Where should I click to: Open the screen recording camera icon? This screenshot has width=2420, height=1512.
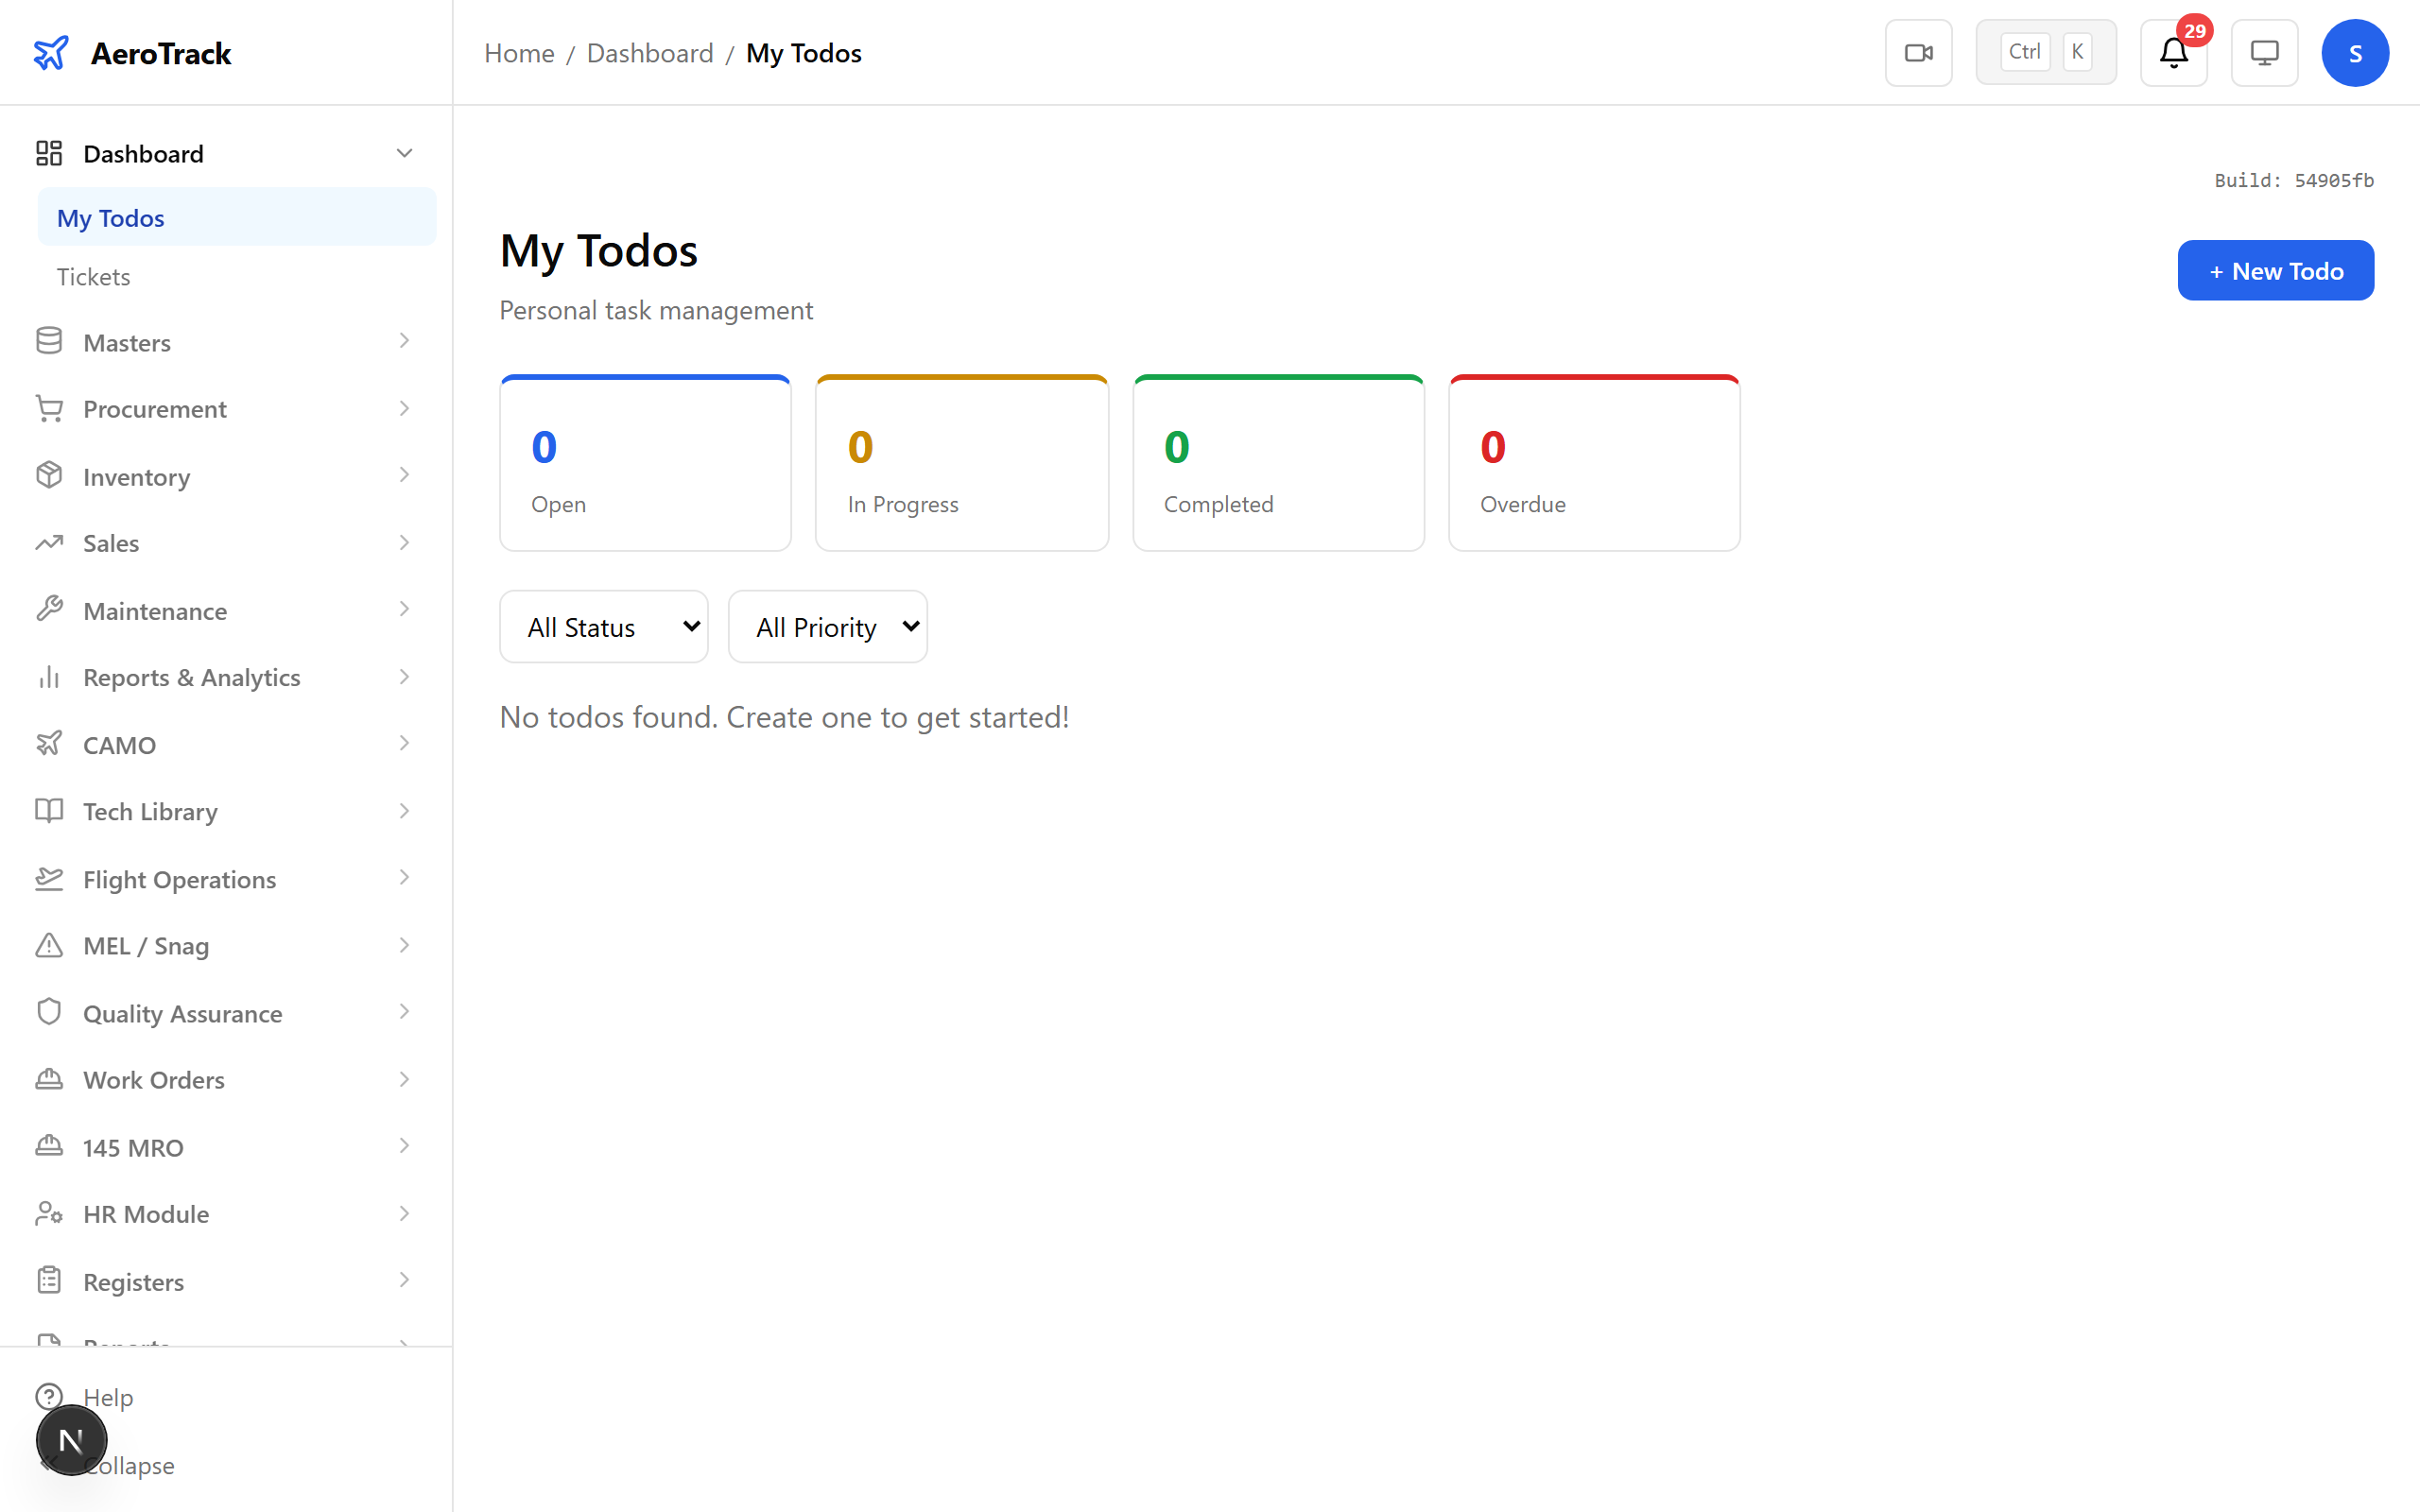tap(1918, 52)
